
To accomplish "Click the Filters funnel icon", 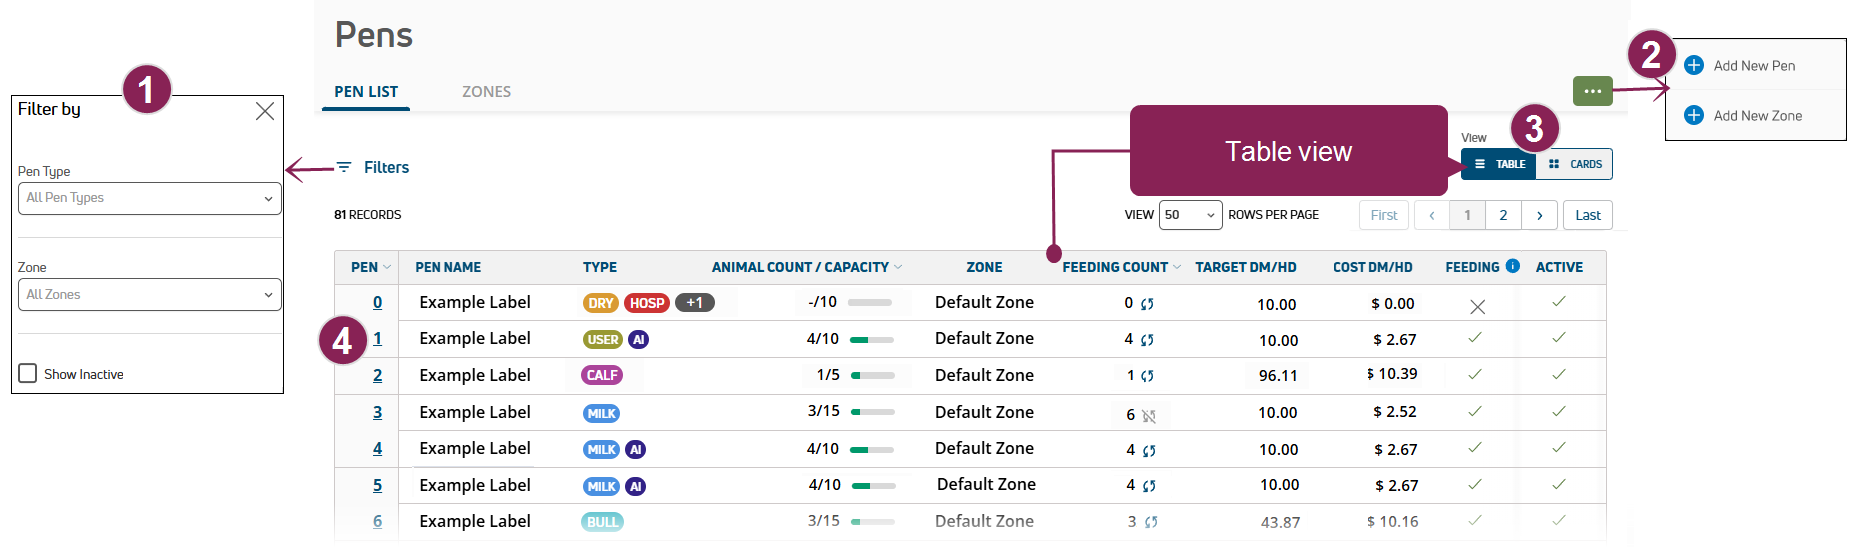I will click(x=344, y=167).
